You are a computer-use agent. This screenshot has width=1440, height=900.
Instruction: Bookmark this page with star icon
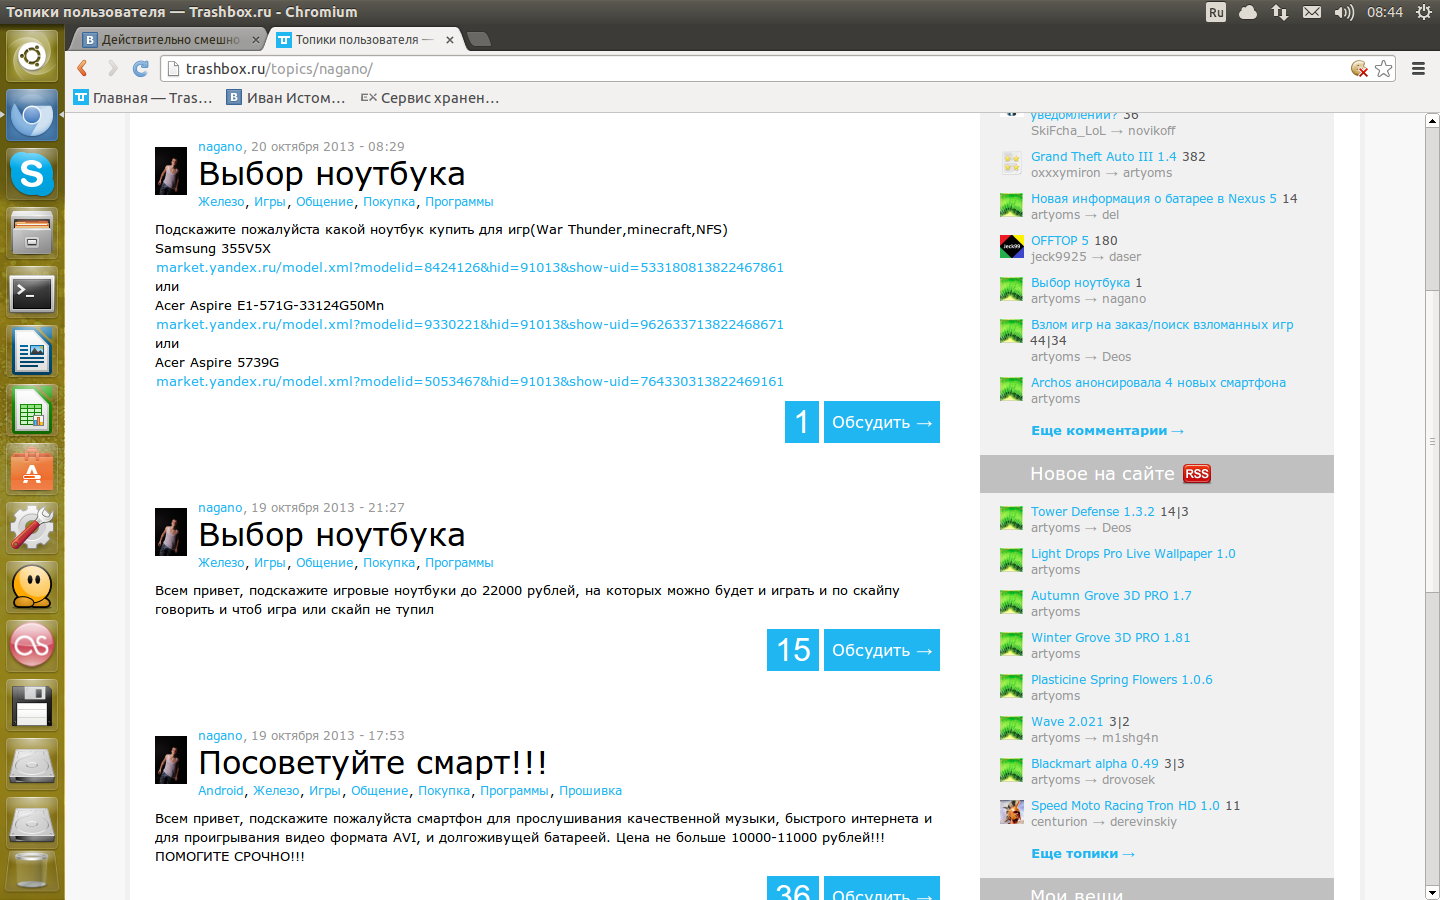point(1384,68)
